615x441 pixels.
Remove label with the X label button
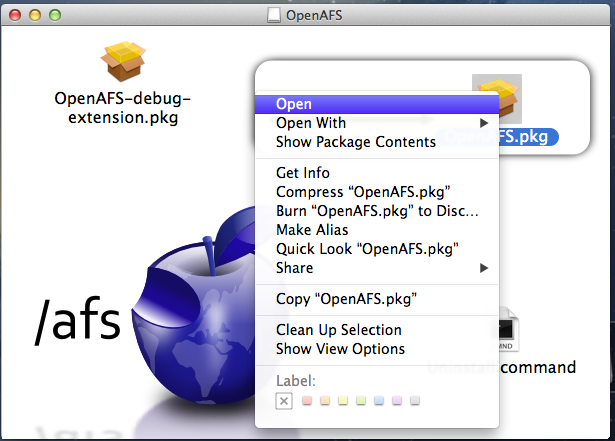coord(284,401)
